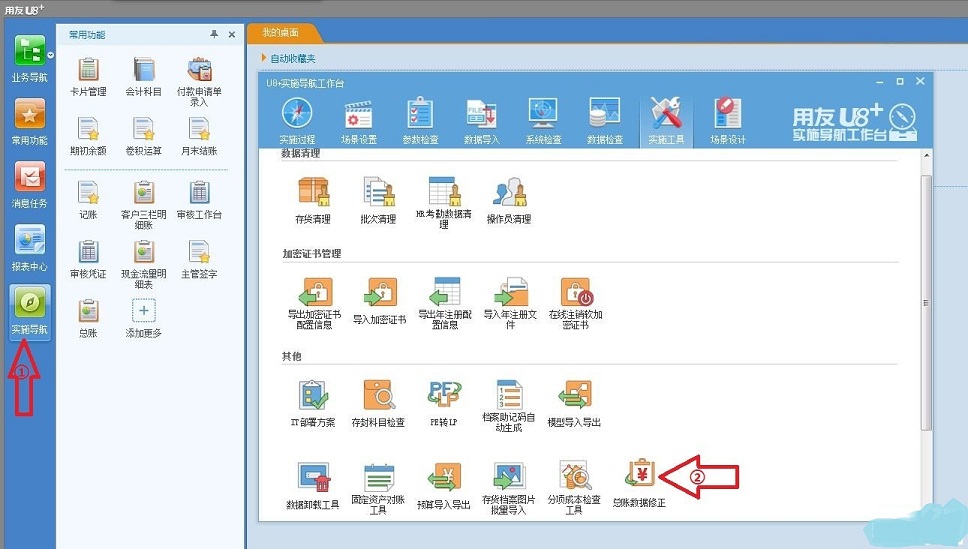Open 常用功能 sidebar icon
This screenshot has width=968, height=549.
click(x=29, y=122)
